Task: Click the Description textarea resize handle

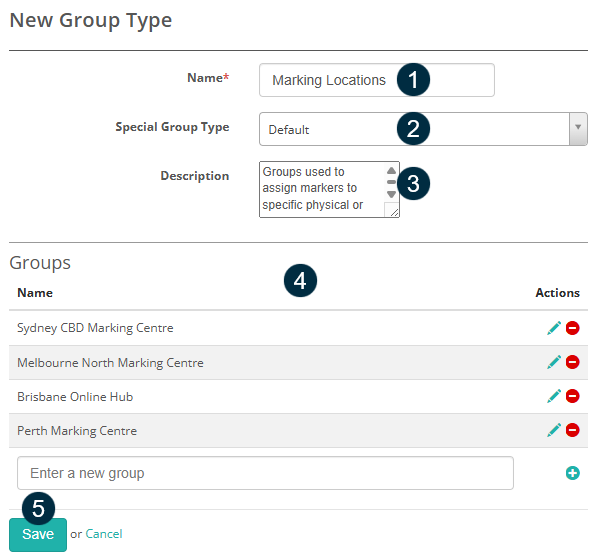Action: pyautogui.click(x=393, y=212)
